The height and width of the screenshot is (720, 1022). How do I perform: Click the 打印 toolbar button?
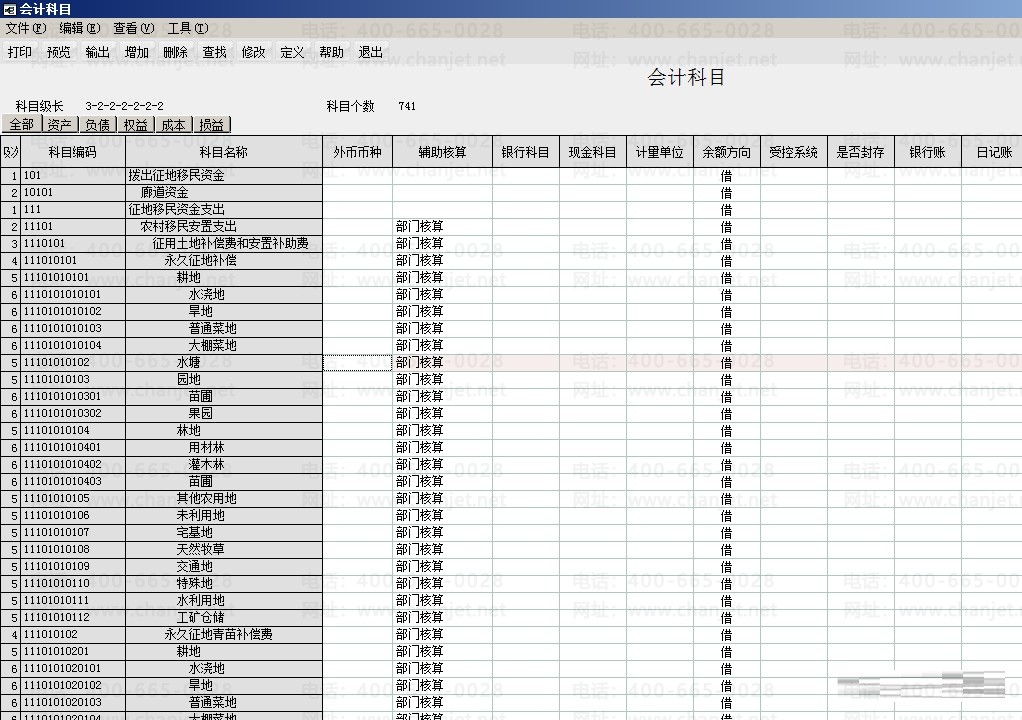(20, 52)
